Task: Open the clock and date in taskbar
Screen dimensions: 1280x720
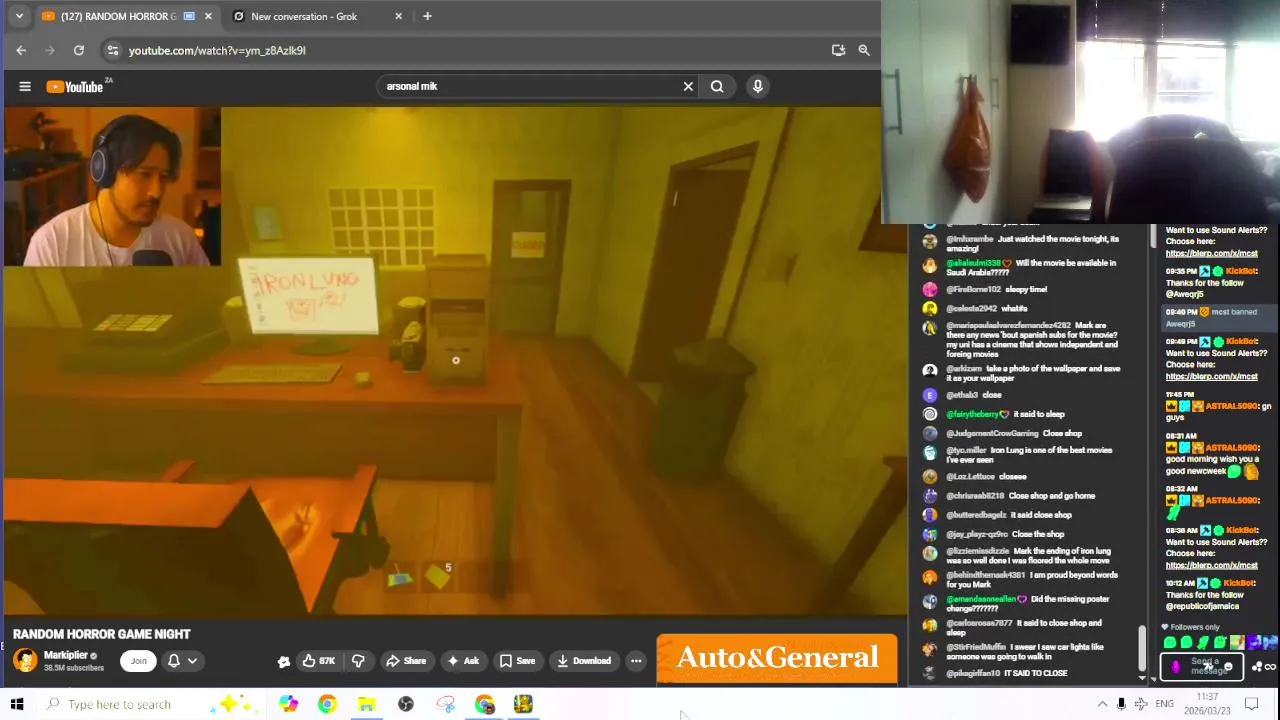Action: (x=1208, y=704)
